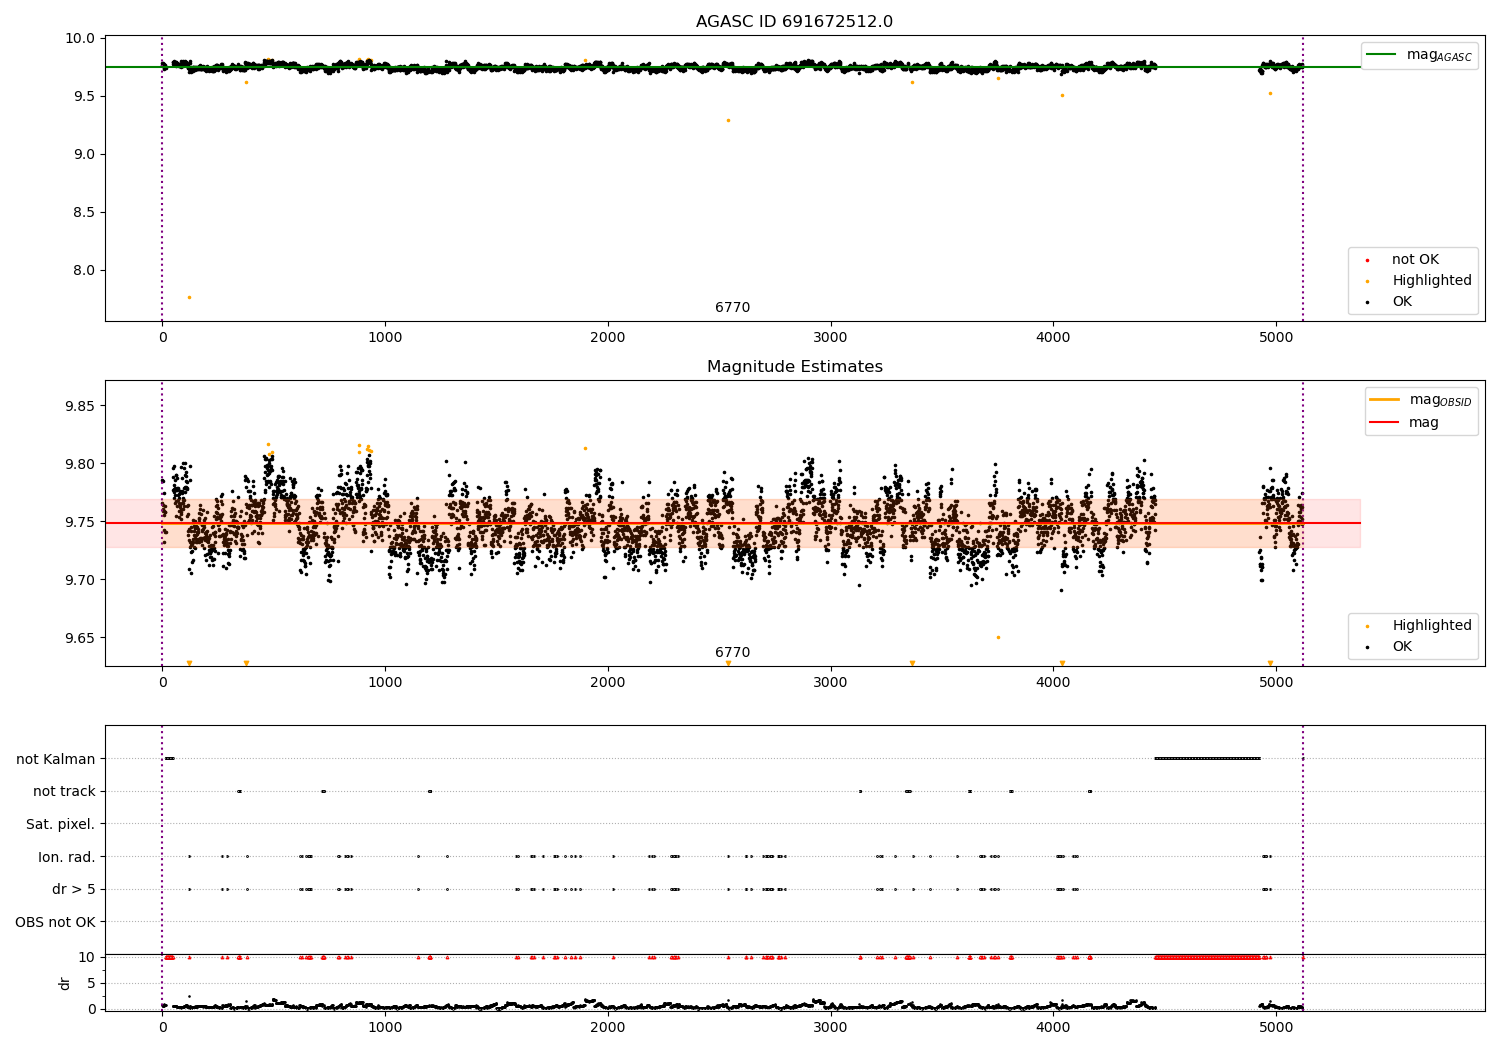Click the '6770' label in the top plot
Image resolution: width=1500 pixels, height=1050 pixels.
pos(732,308)
